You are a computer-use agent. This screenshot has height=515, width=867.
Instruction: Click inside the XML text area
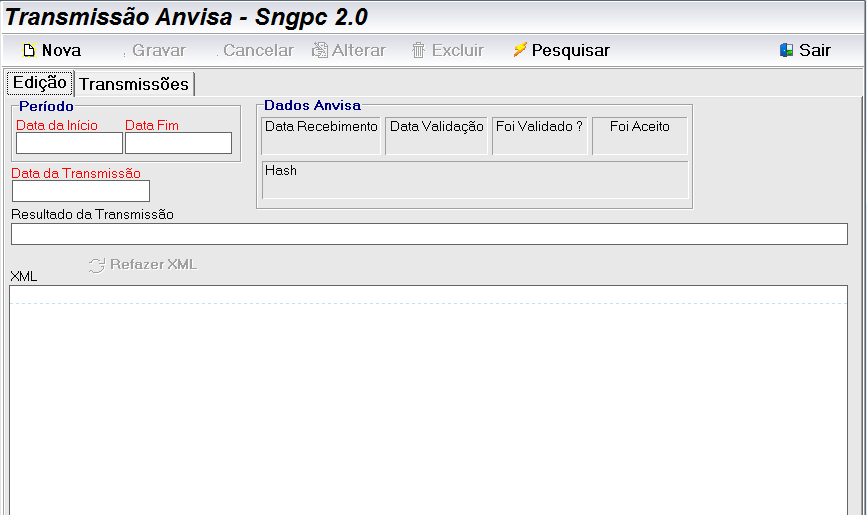[x=429, y=400]
